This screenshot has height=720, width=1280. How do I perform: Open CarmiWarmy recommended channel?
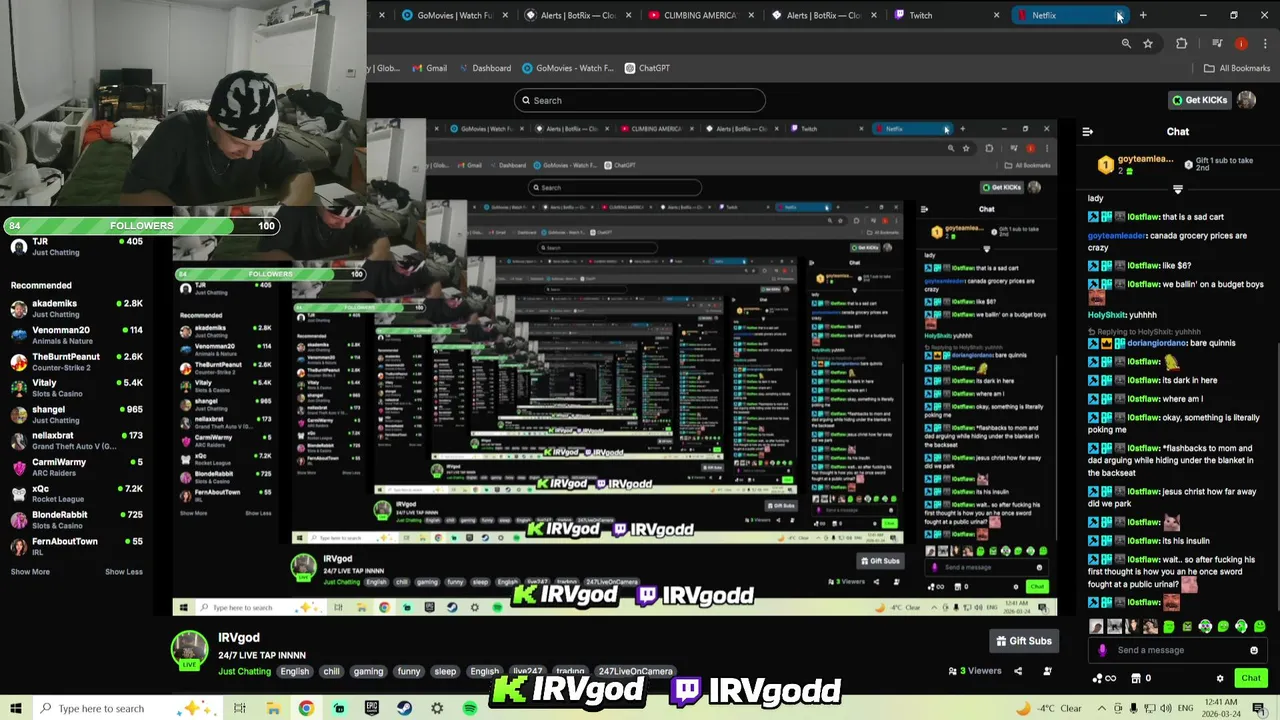[75, 467]
